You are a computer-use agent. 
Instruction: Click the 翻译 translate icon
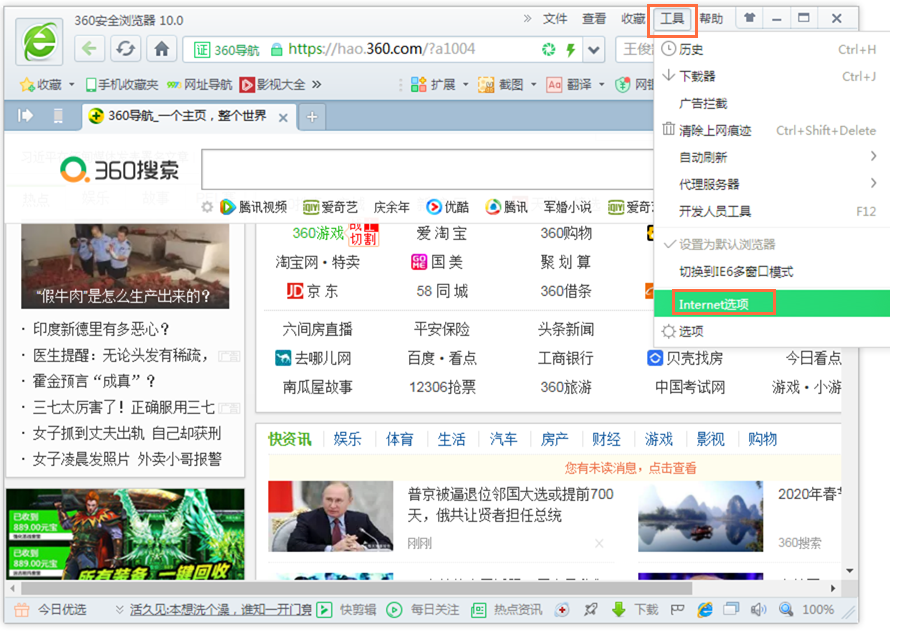(554, 85)
